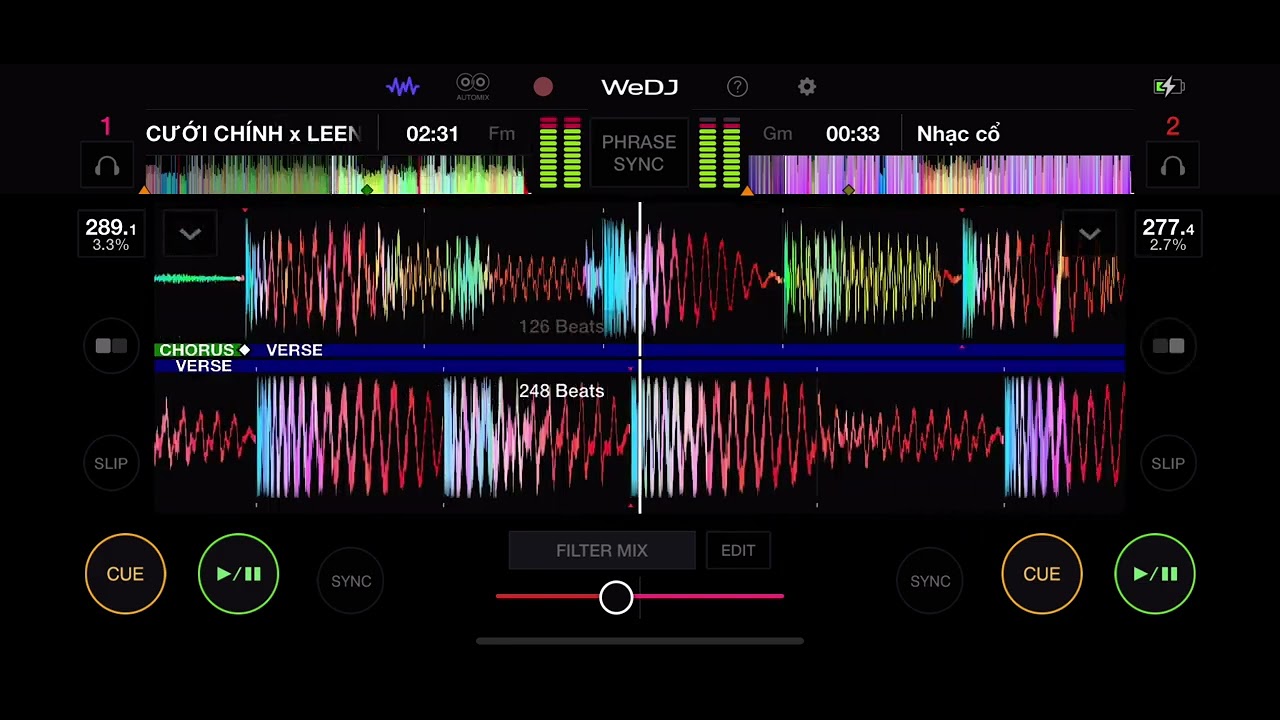Click the 126 Beats label
Image resolution: width=1280 pixels, height=720 pixels.
562,327
